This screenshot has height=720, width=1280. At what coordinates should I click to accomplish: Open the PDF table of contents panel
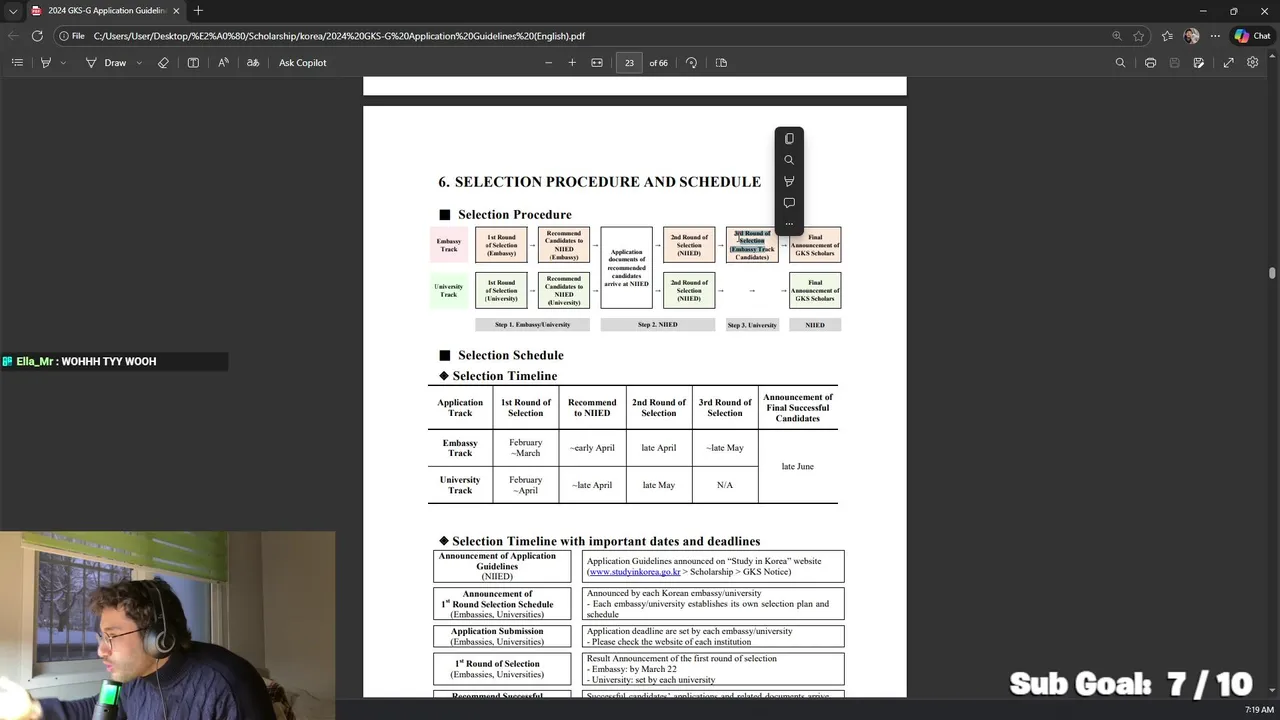[x=17, y=62]
